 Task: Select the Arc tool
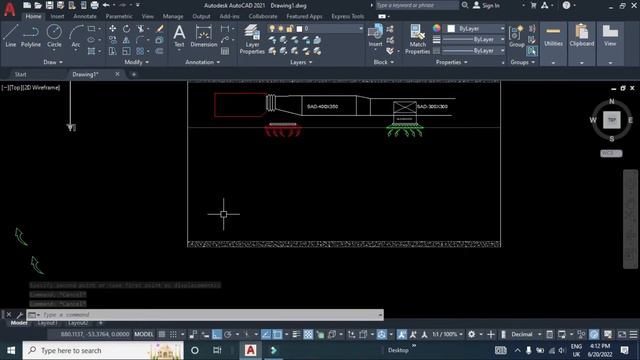coord(76,36)
